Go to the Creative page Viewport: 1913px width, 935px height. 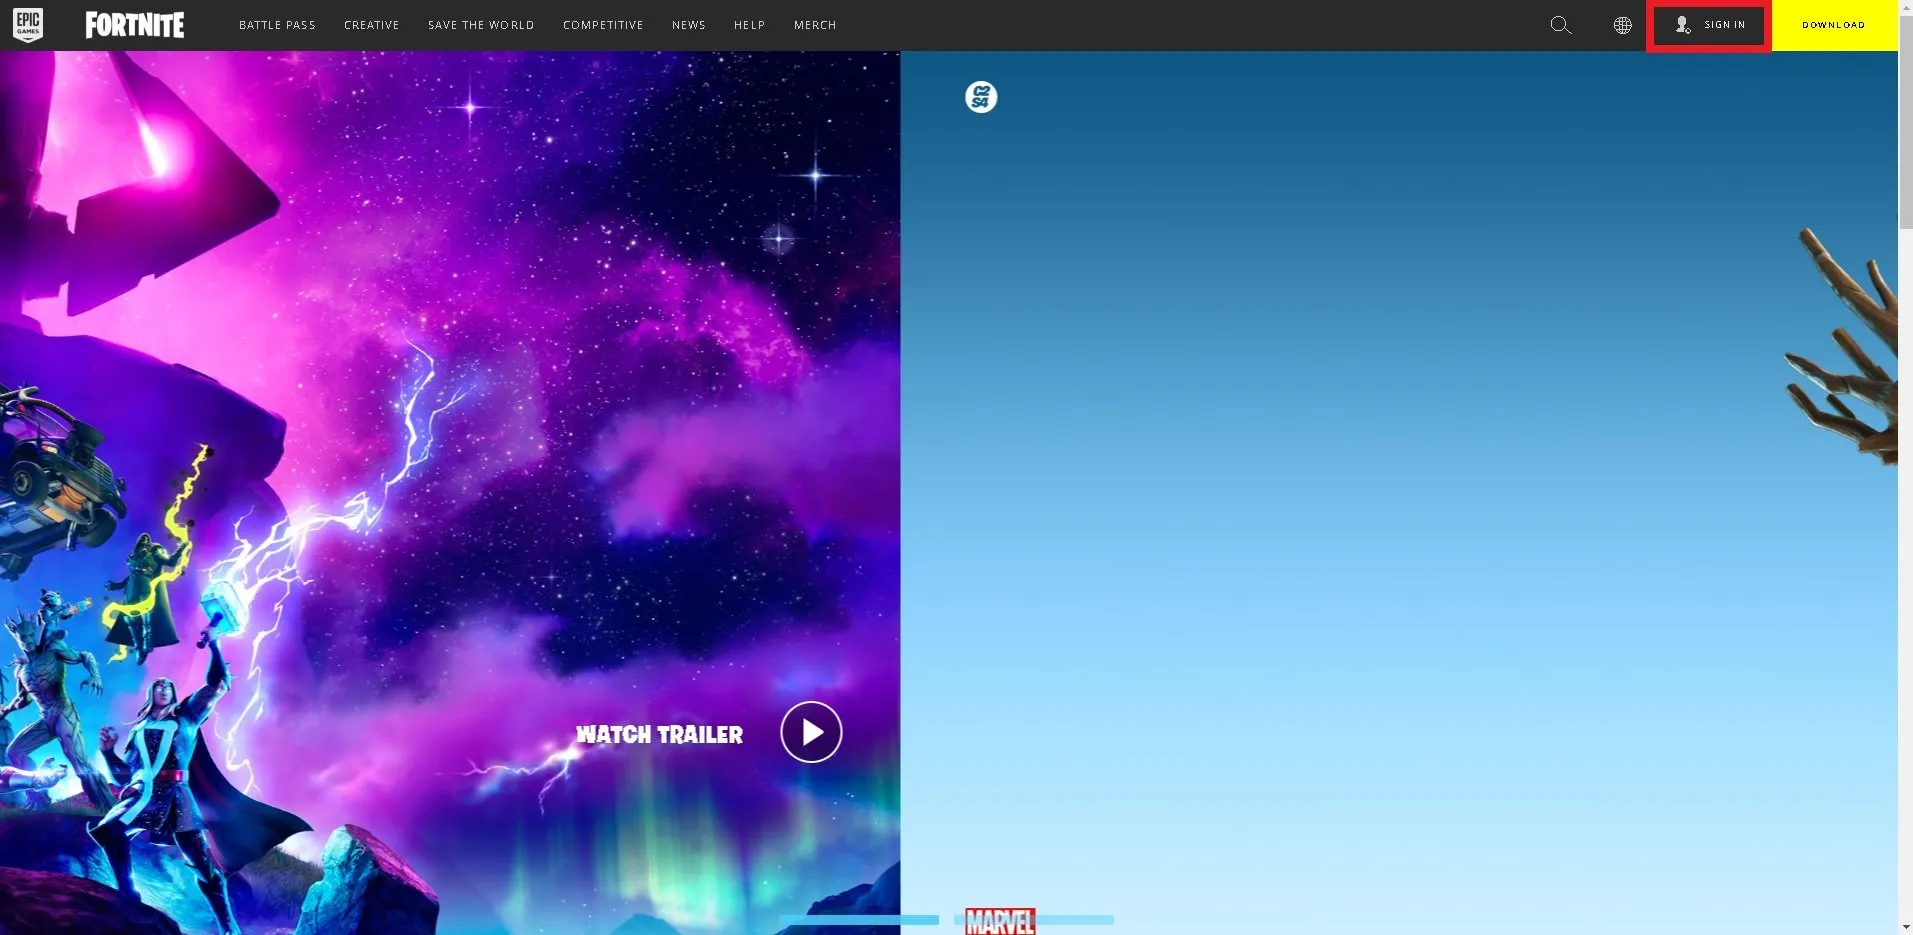click(x=371, y=25)
